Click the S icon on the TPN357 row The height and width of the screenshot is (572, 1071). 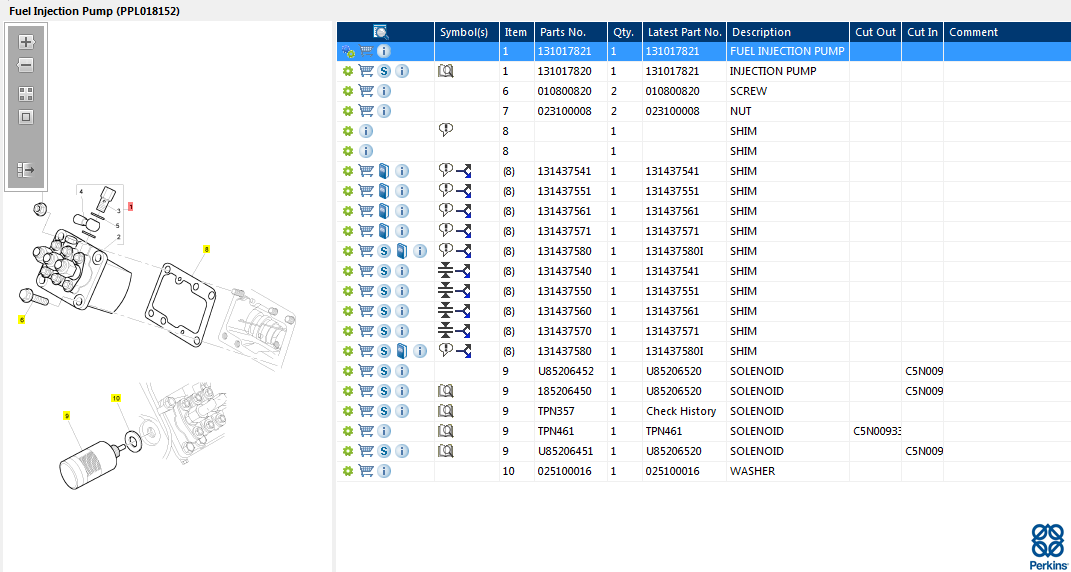(x=384, y=411)
